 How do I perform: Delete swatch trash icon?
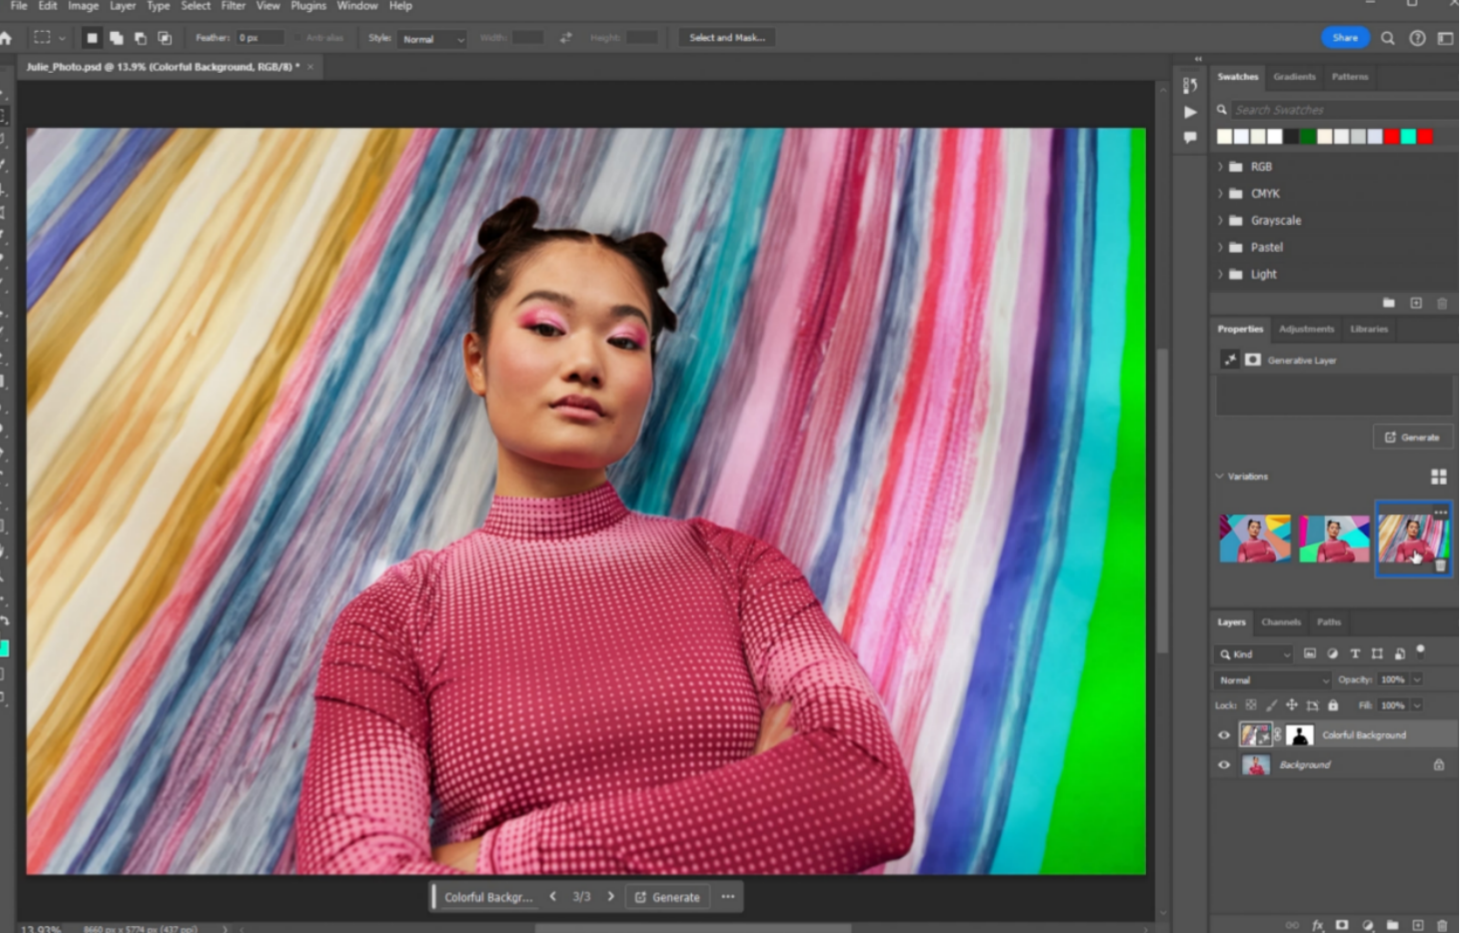pyautogui.click(x=1442, y=302)
